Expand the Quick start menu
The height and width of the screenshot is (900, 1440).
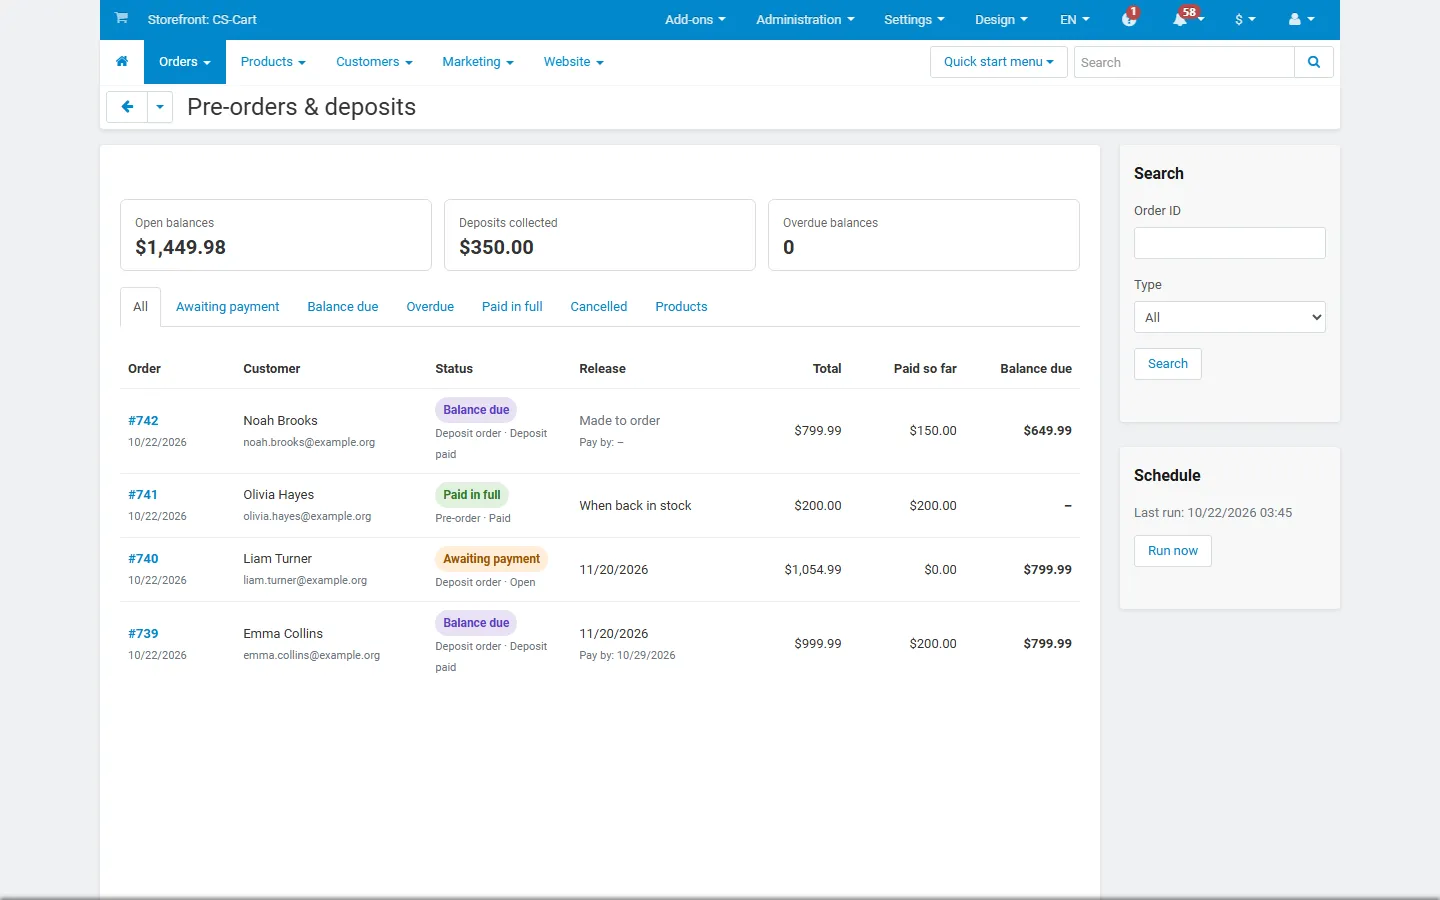(998, 62)
